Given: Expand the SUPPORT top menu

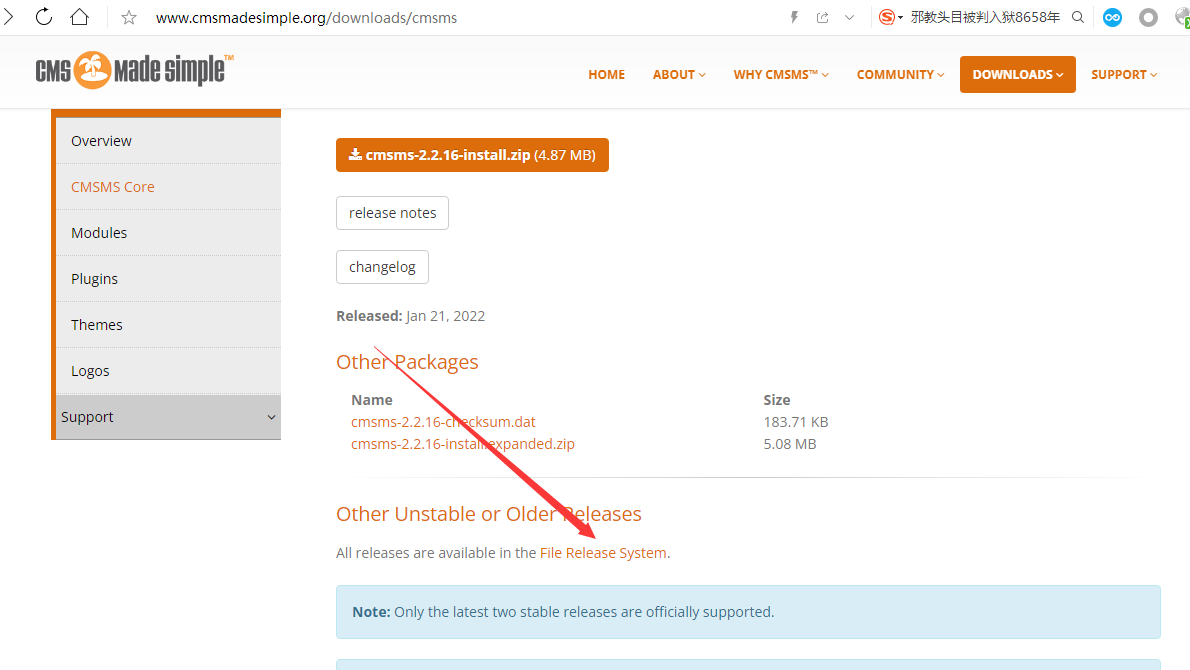Looking at the screenshot, I should [1124, 74].
